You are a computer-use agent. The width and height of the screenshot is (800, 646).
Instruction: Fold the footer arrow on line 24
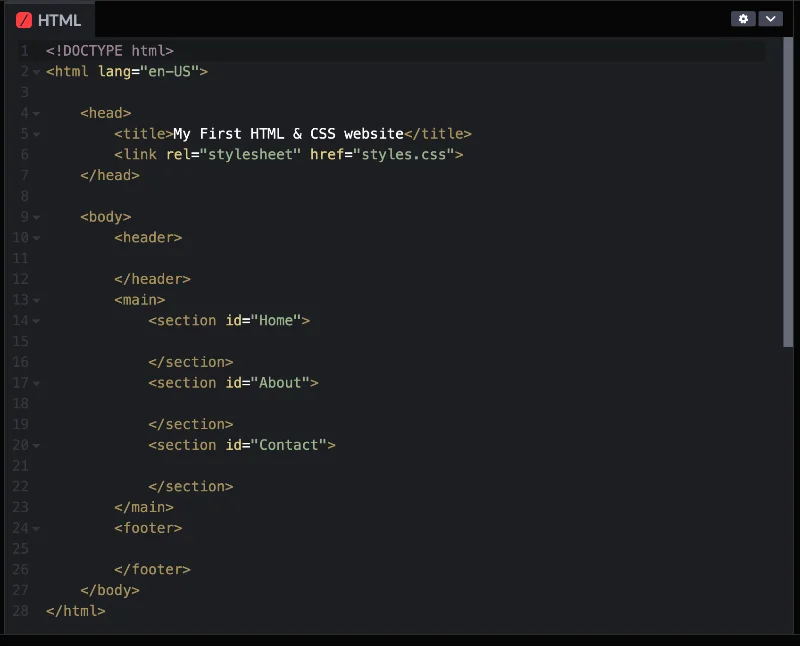pos(36,529)
